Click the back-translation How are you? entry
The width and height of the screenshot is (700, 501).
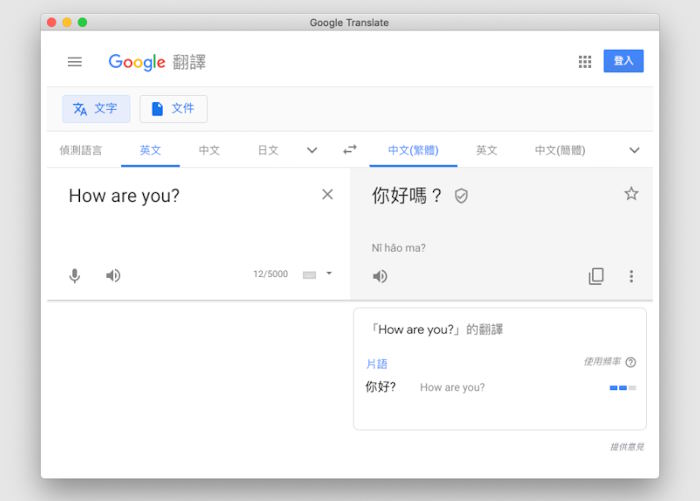[452, 387]
